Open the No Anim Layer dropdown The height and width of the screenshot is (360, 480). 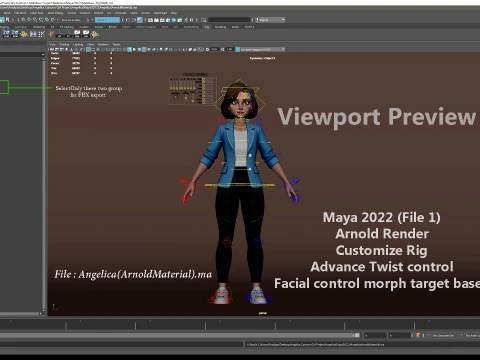472,335
